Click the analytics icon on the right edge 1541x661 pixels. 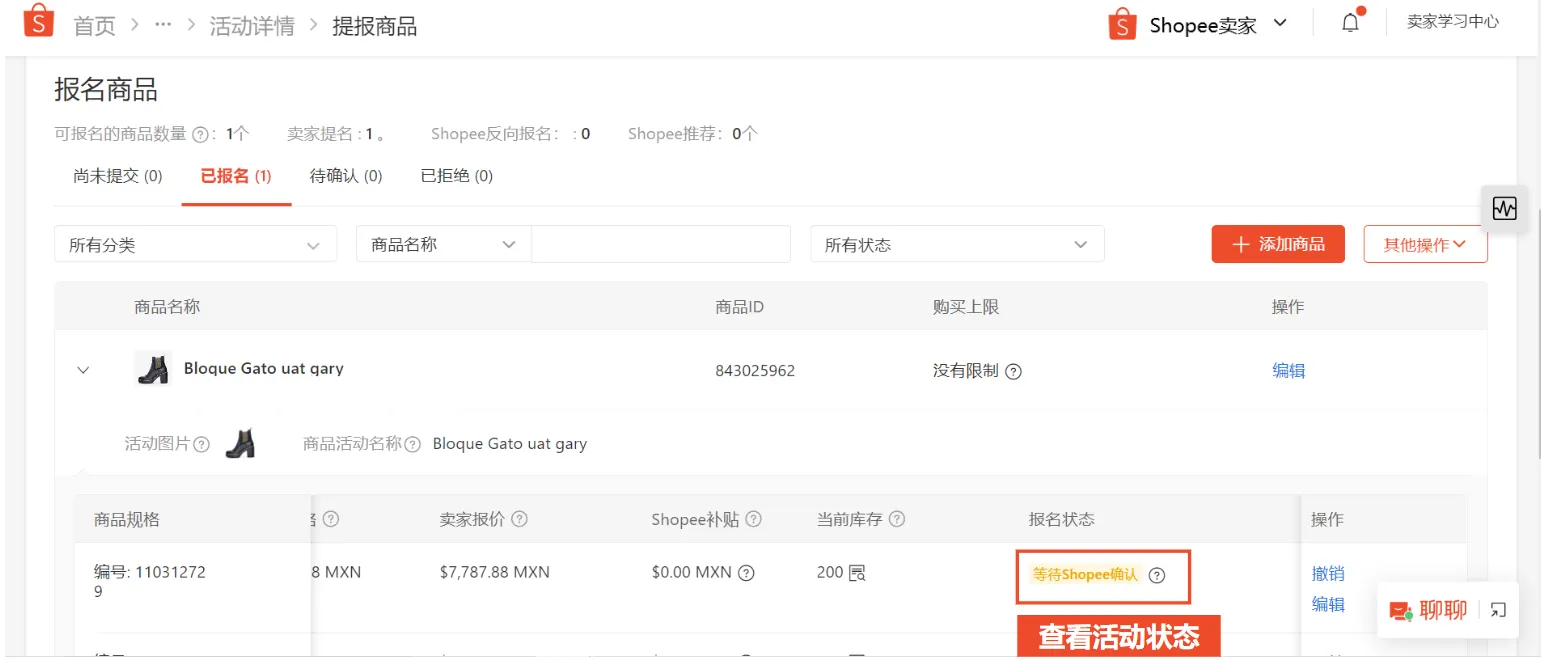coord(1505,208)
